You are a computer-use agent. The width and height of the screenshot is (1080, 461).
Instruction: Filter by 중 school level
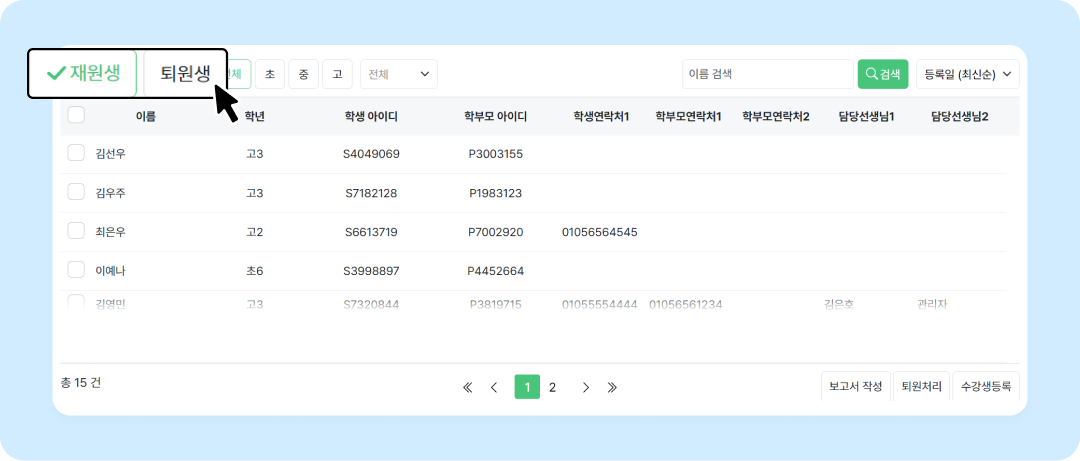[303, 74]
